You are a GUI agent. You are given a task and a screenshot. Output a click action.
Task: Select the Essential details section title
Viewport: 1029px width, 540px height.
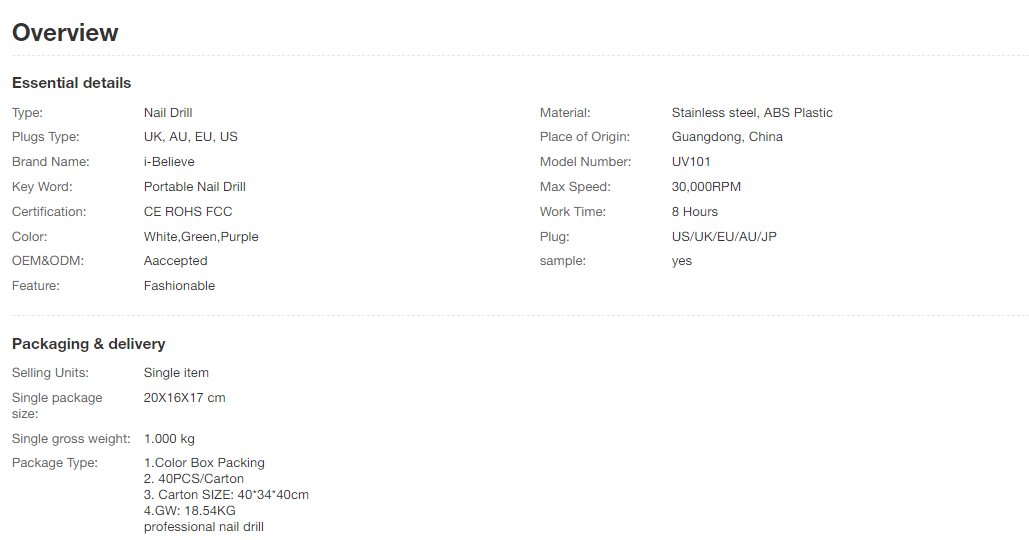click(72, 83)
